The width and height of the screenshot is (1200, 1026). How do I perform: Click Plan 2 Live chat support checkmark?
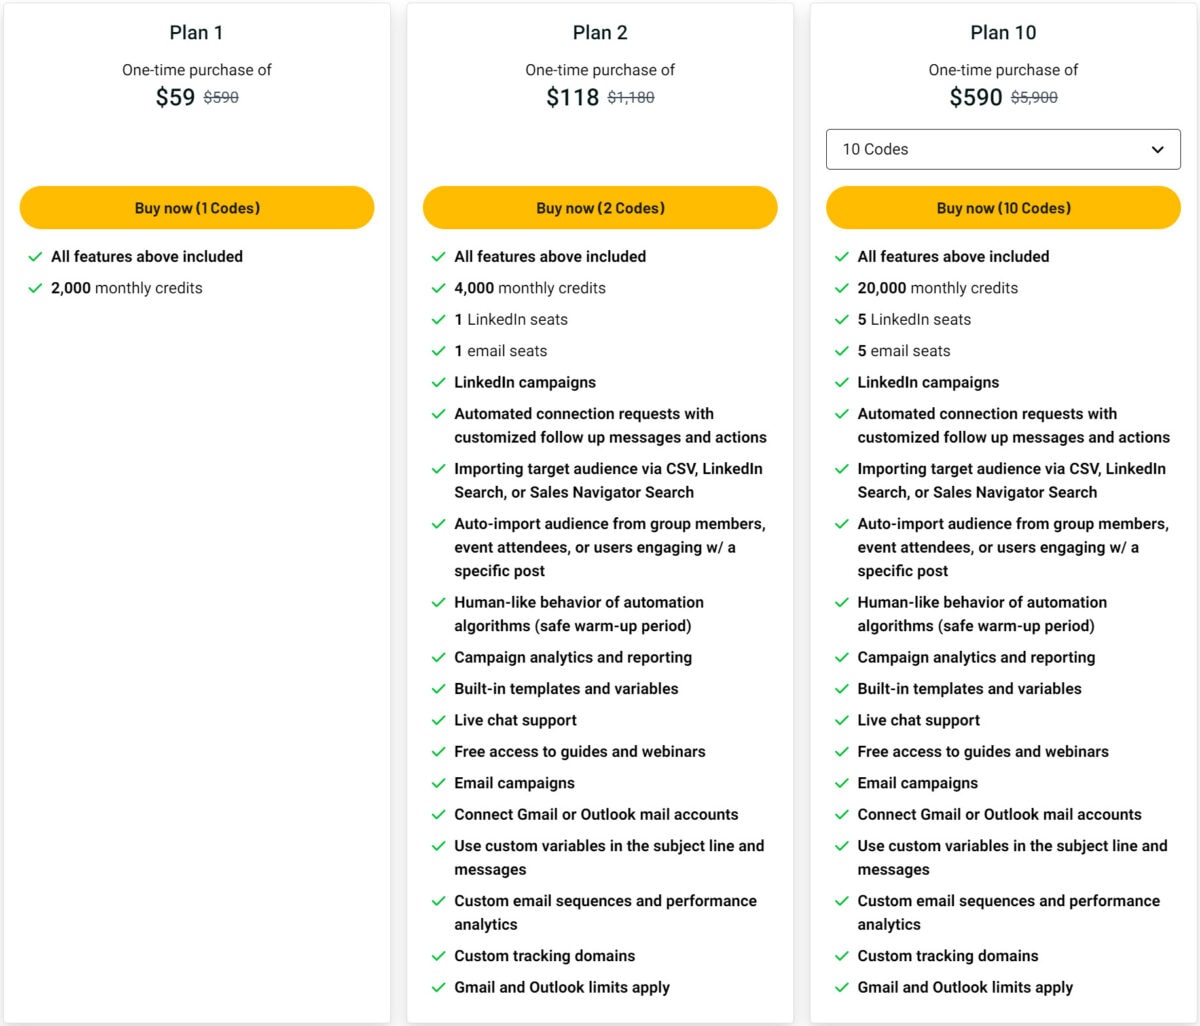pos(438,720)
